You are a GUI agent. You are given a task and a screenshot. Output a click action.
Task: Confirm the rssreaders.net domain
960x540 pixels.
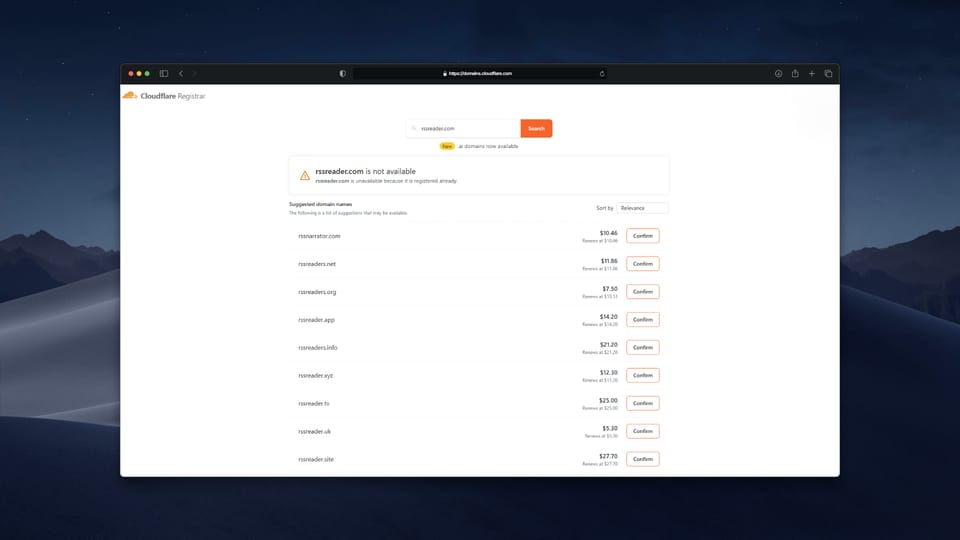pyautogui.click(x=643, y=264)
